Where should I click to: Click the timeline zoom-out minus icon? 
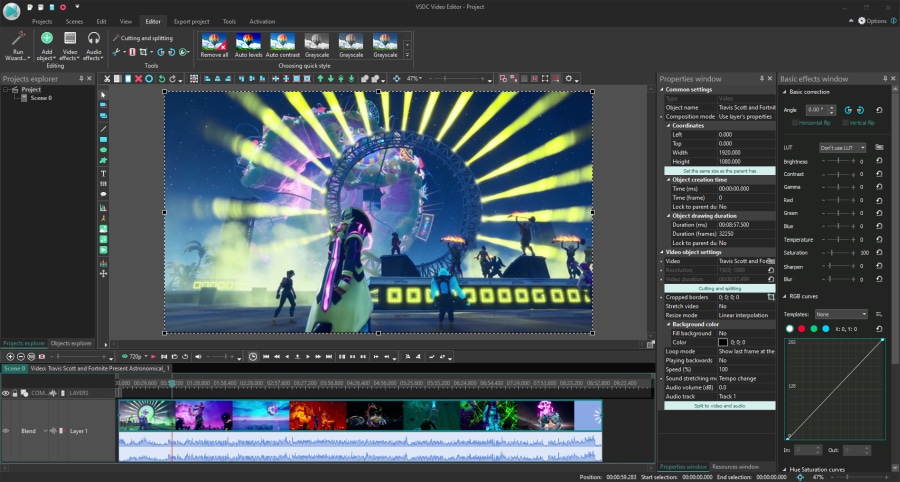click(21, 356)
